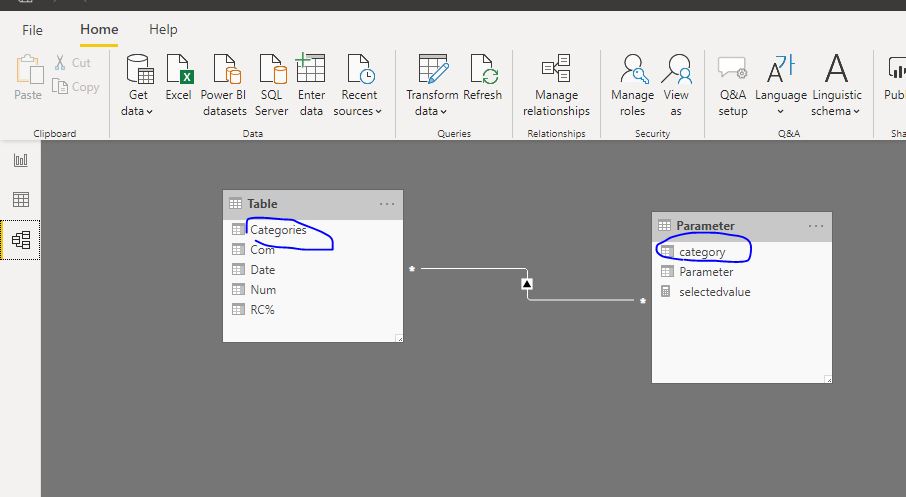Viewport: 906px width, 497px height.
Task: Connect to SQL Server
Action: [272, 85]
